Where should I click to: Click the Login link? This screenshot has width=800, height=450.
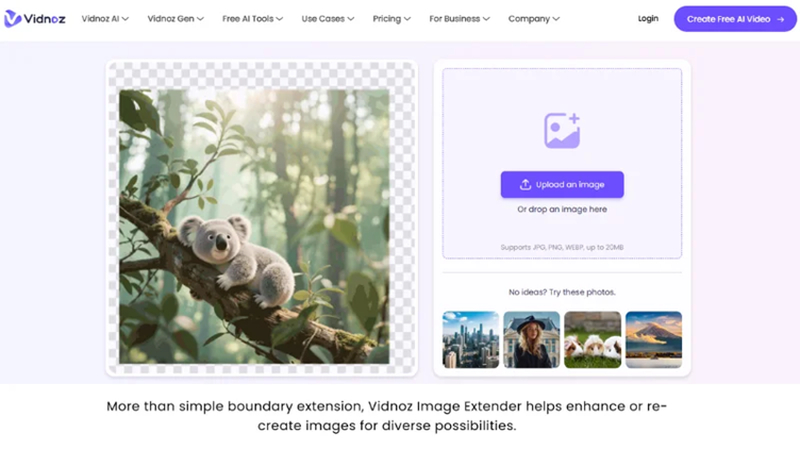pos(648,18)
